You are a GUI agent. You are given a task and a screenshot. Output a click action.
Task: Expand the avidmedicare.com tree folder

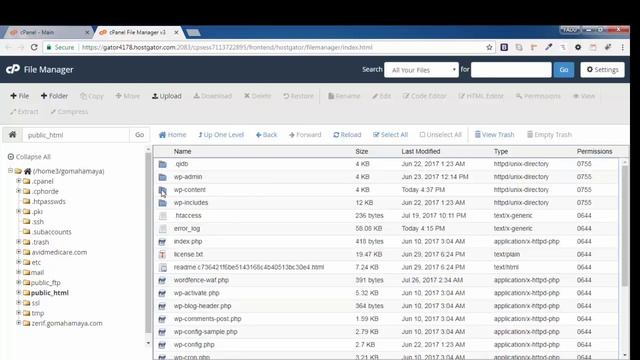18,252
